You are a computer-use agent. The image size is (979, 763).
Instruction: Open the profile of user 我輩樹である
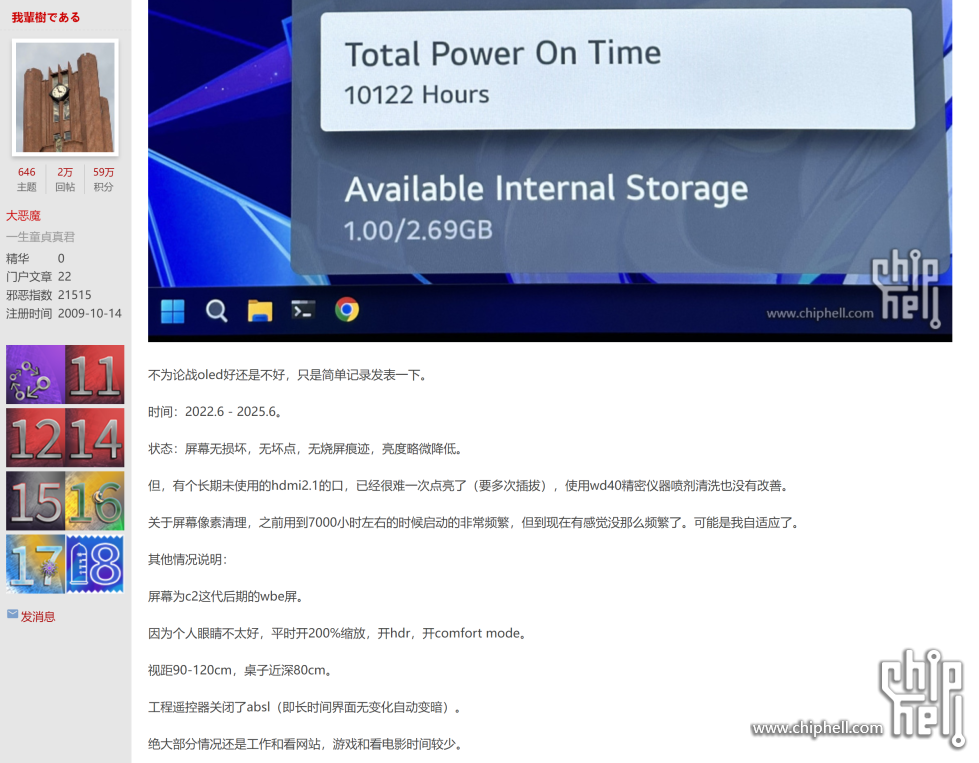click(46, 17)
